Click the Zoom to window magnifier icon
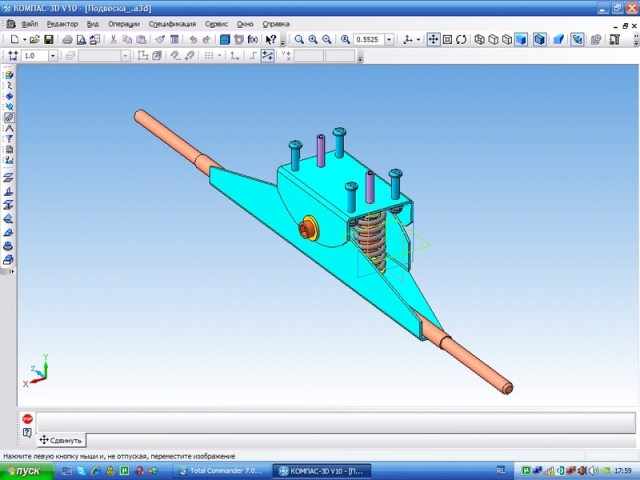Screen dimensions: 640x480 (x=298, y=40)
